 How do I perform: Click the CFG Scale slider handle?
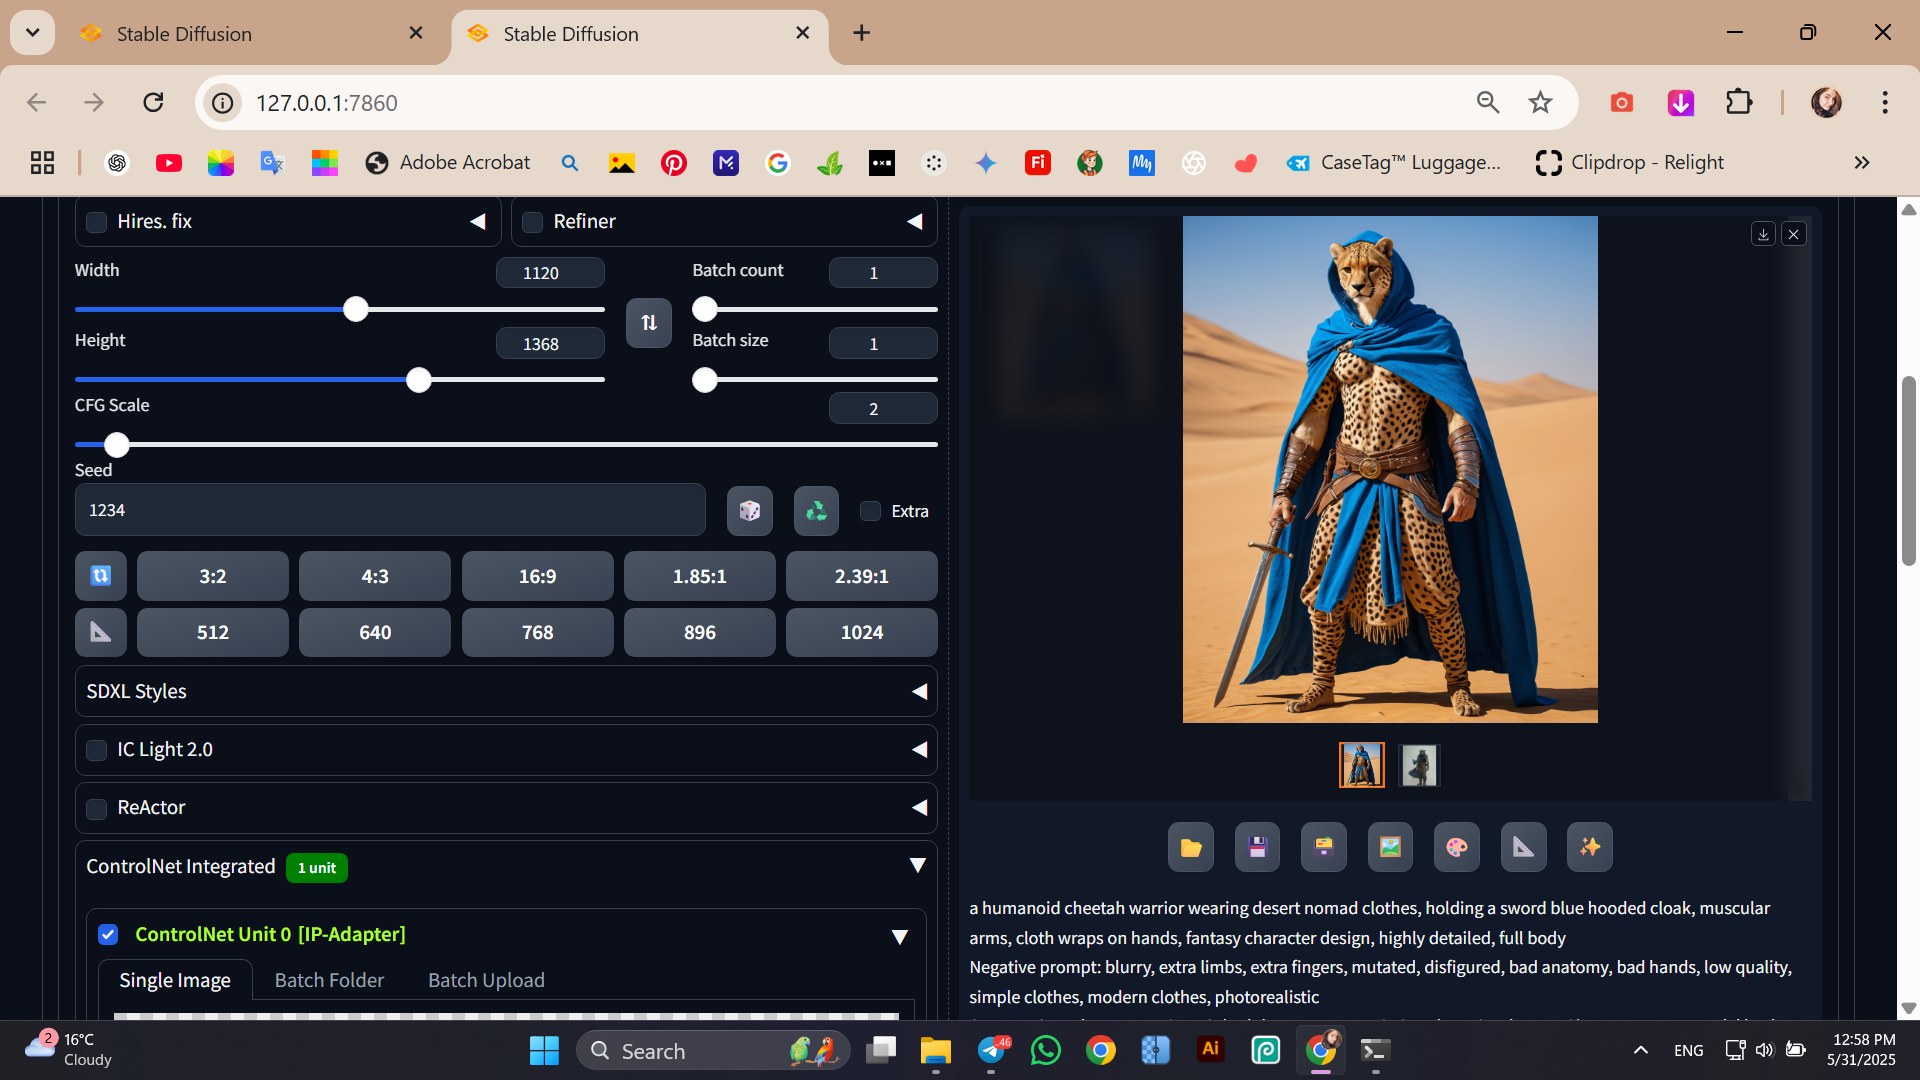click(x=117, y=444)
